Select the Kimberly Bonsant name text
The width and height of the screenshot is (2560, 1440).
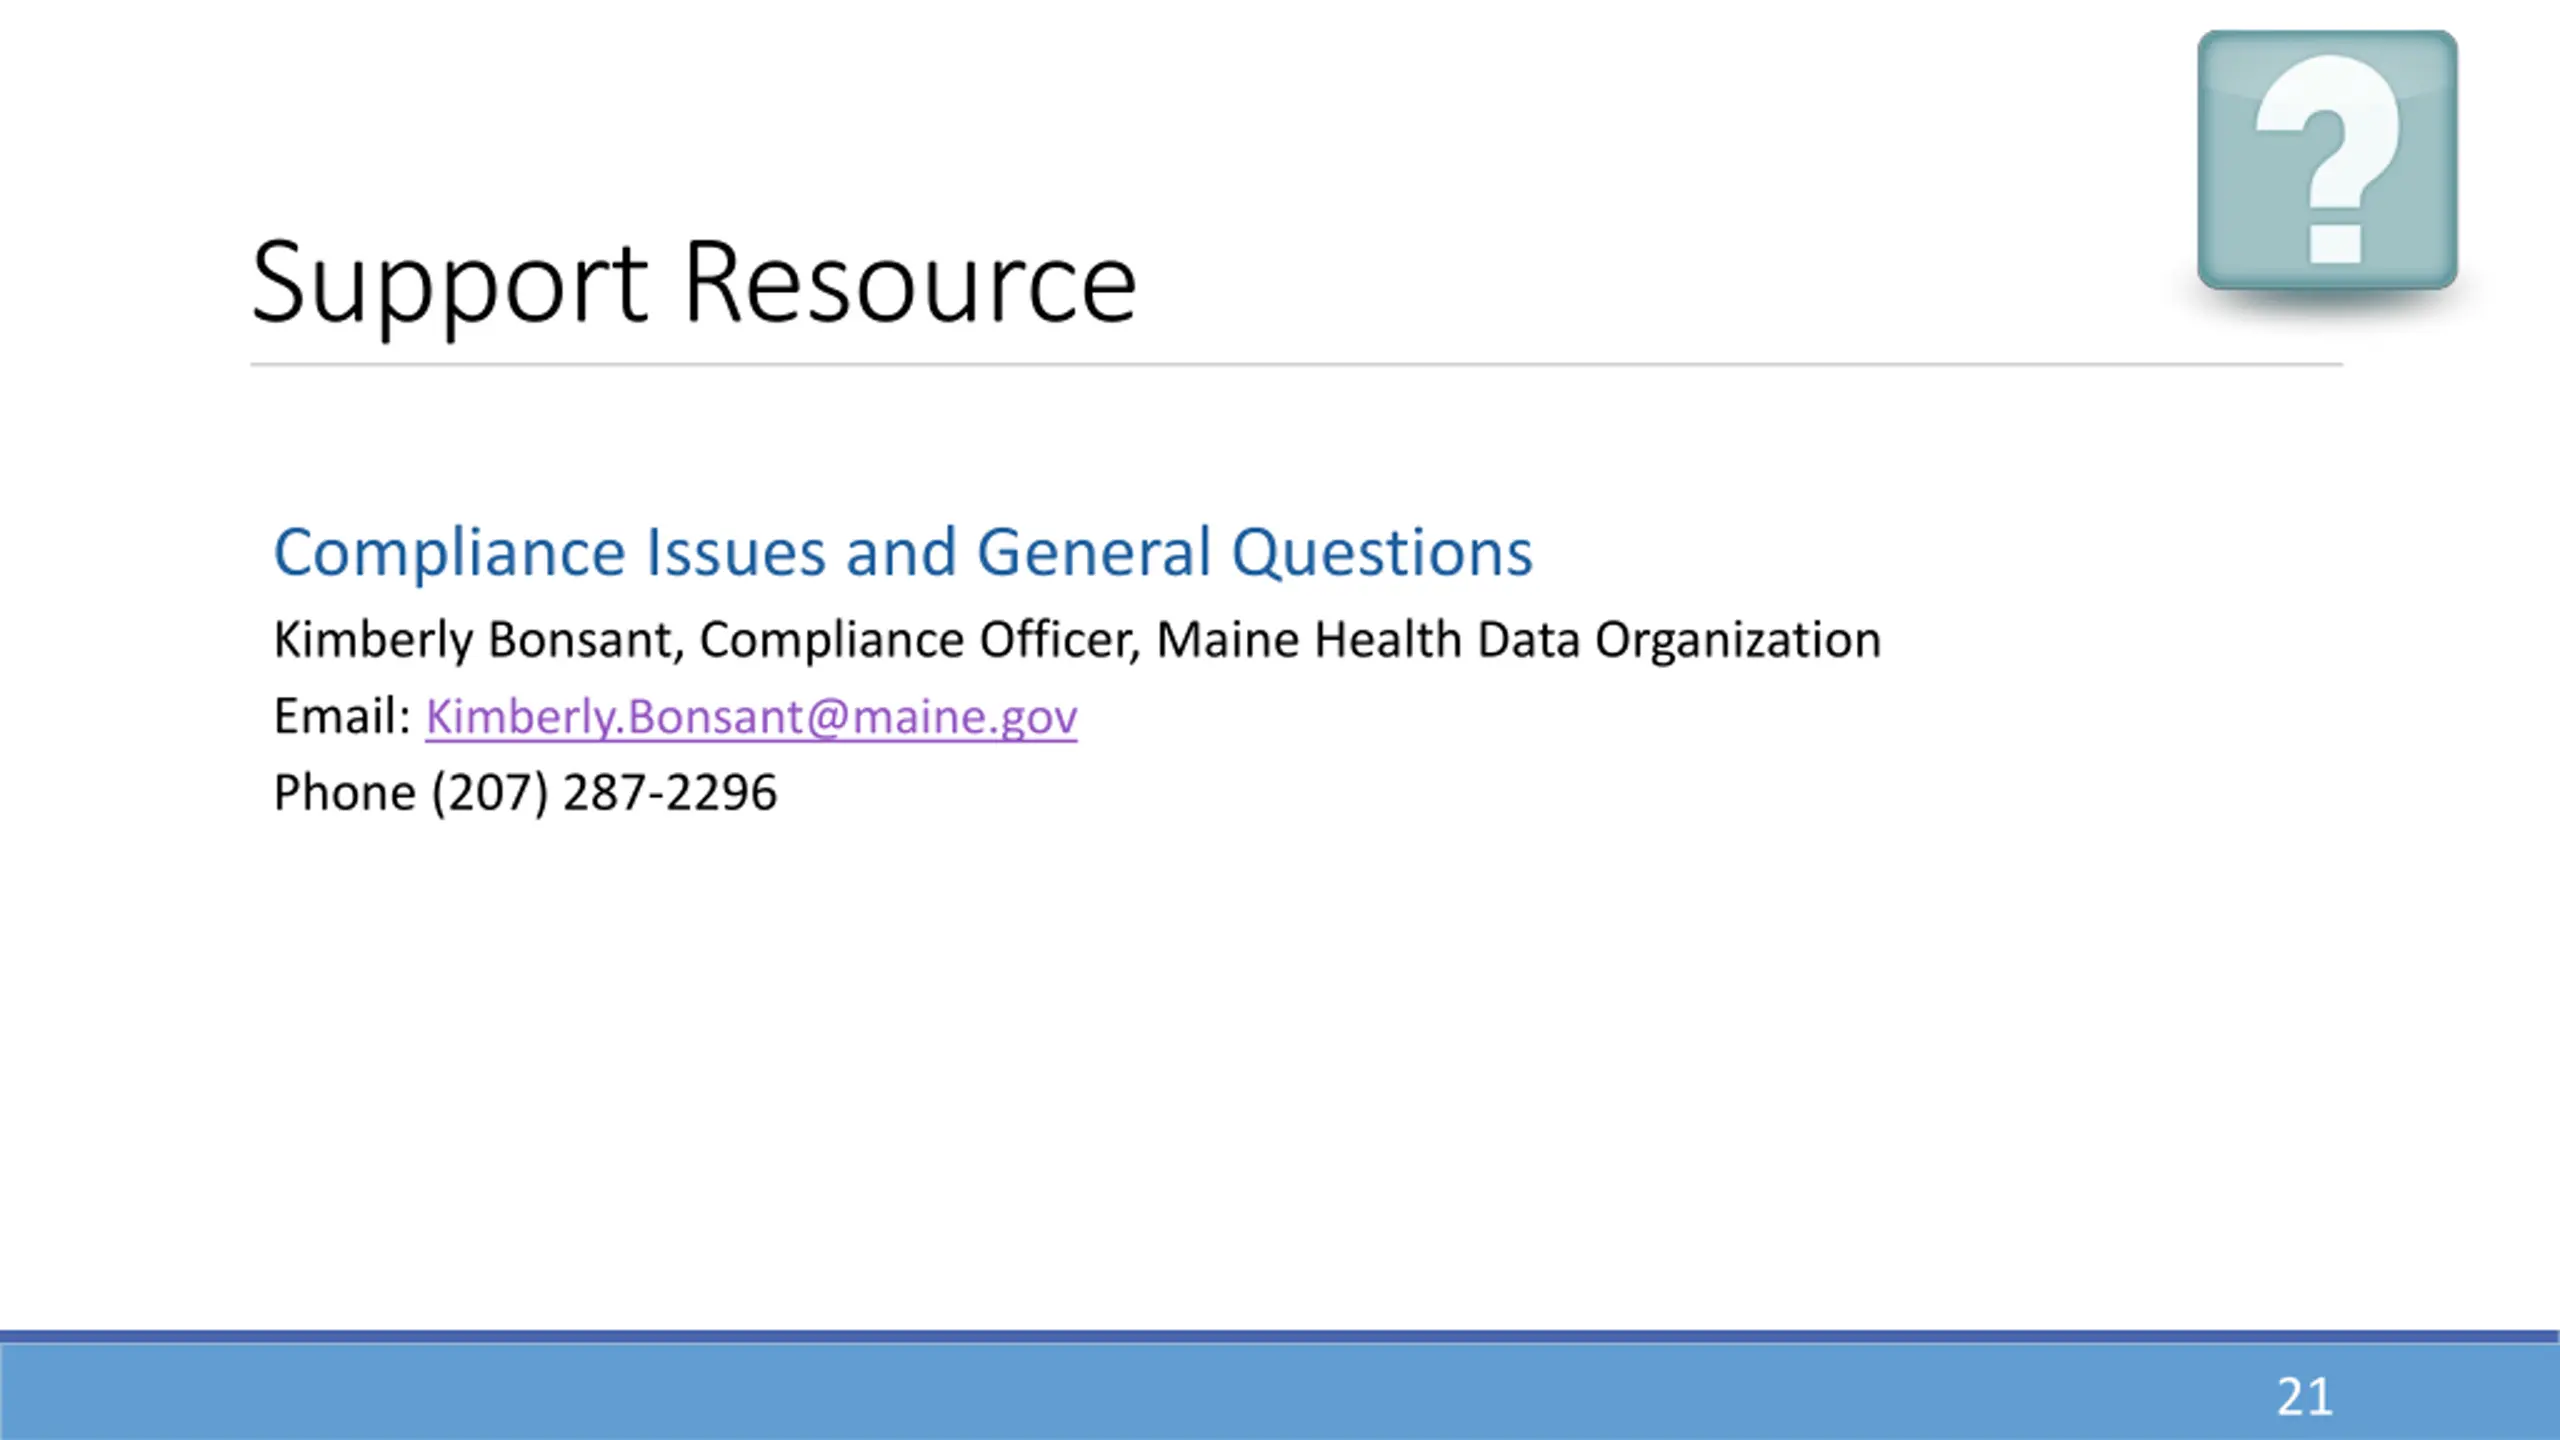click(478, 640)
